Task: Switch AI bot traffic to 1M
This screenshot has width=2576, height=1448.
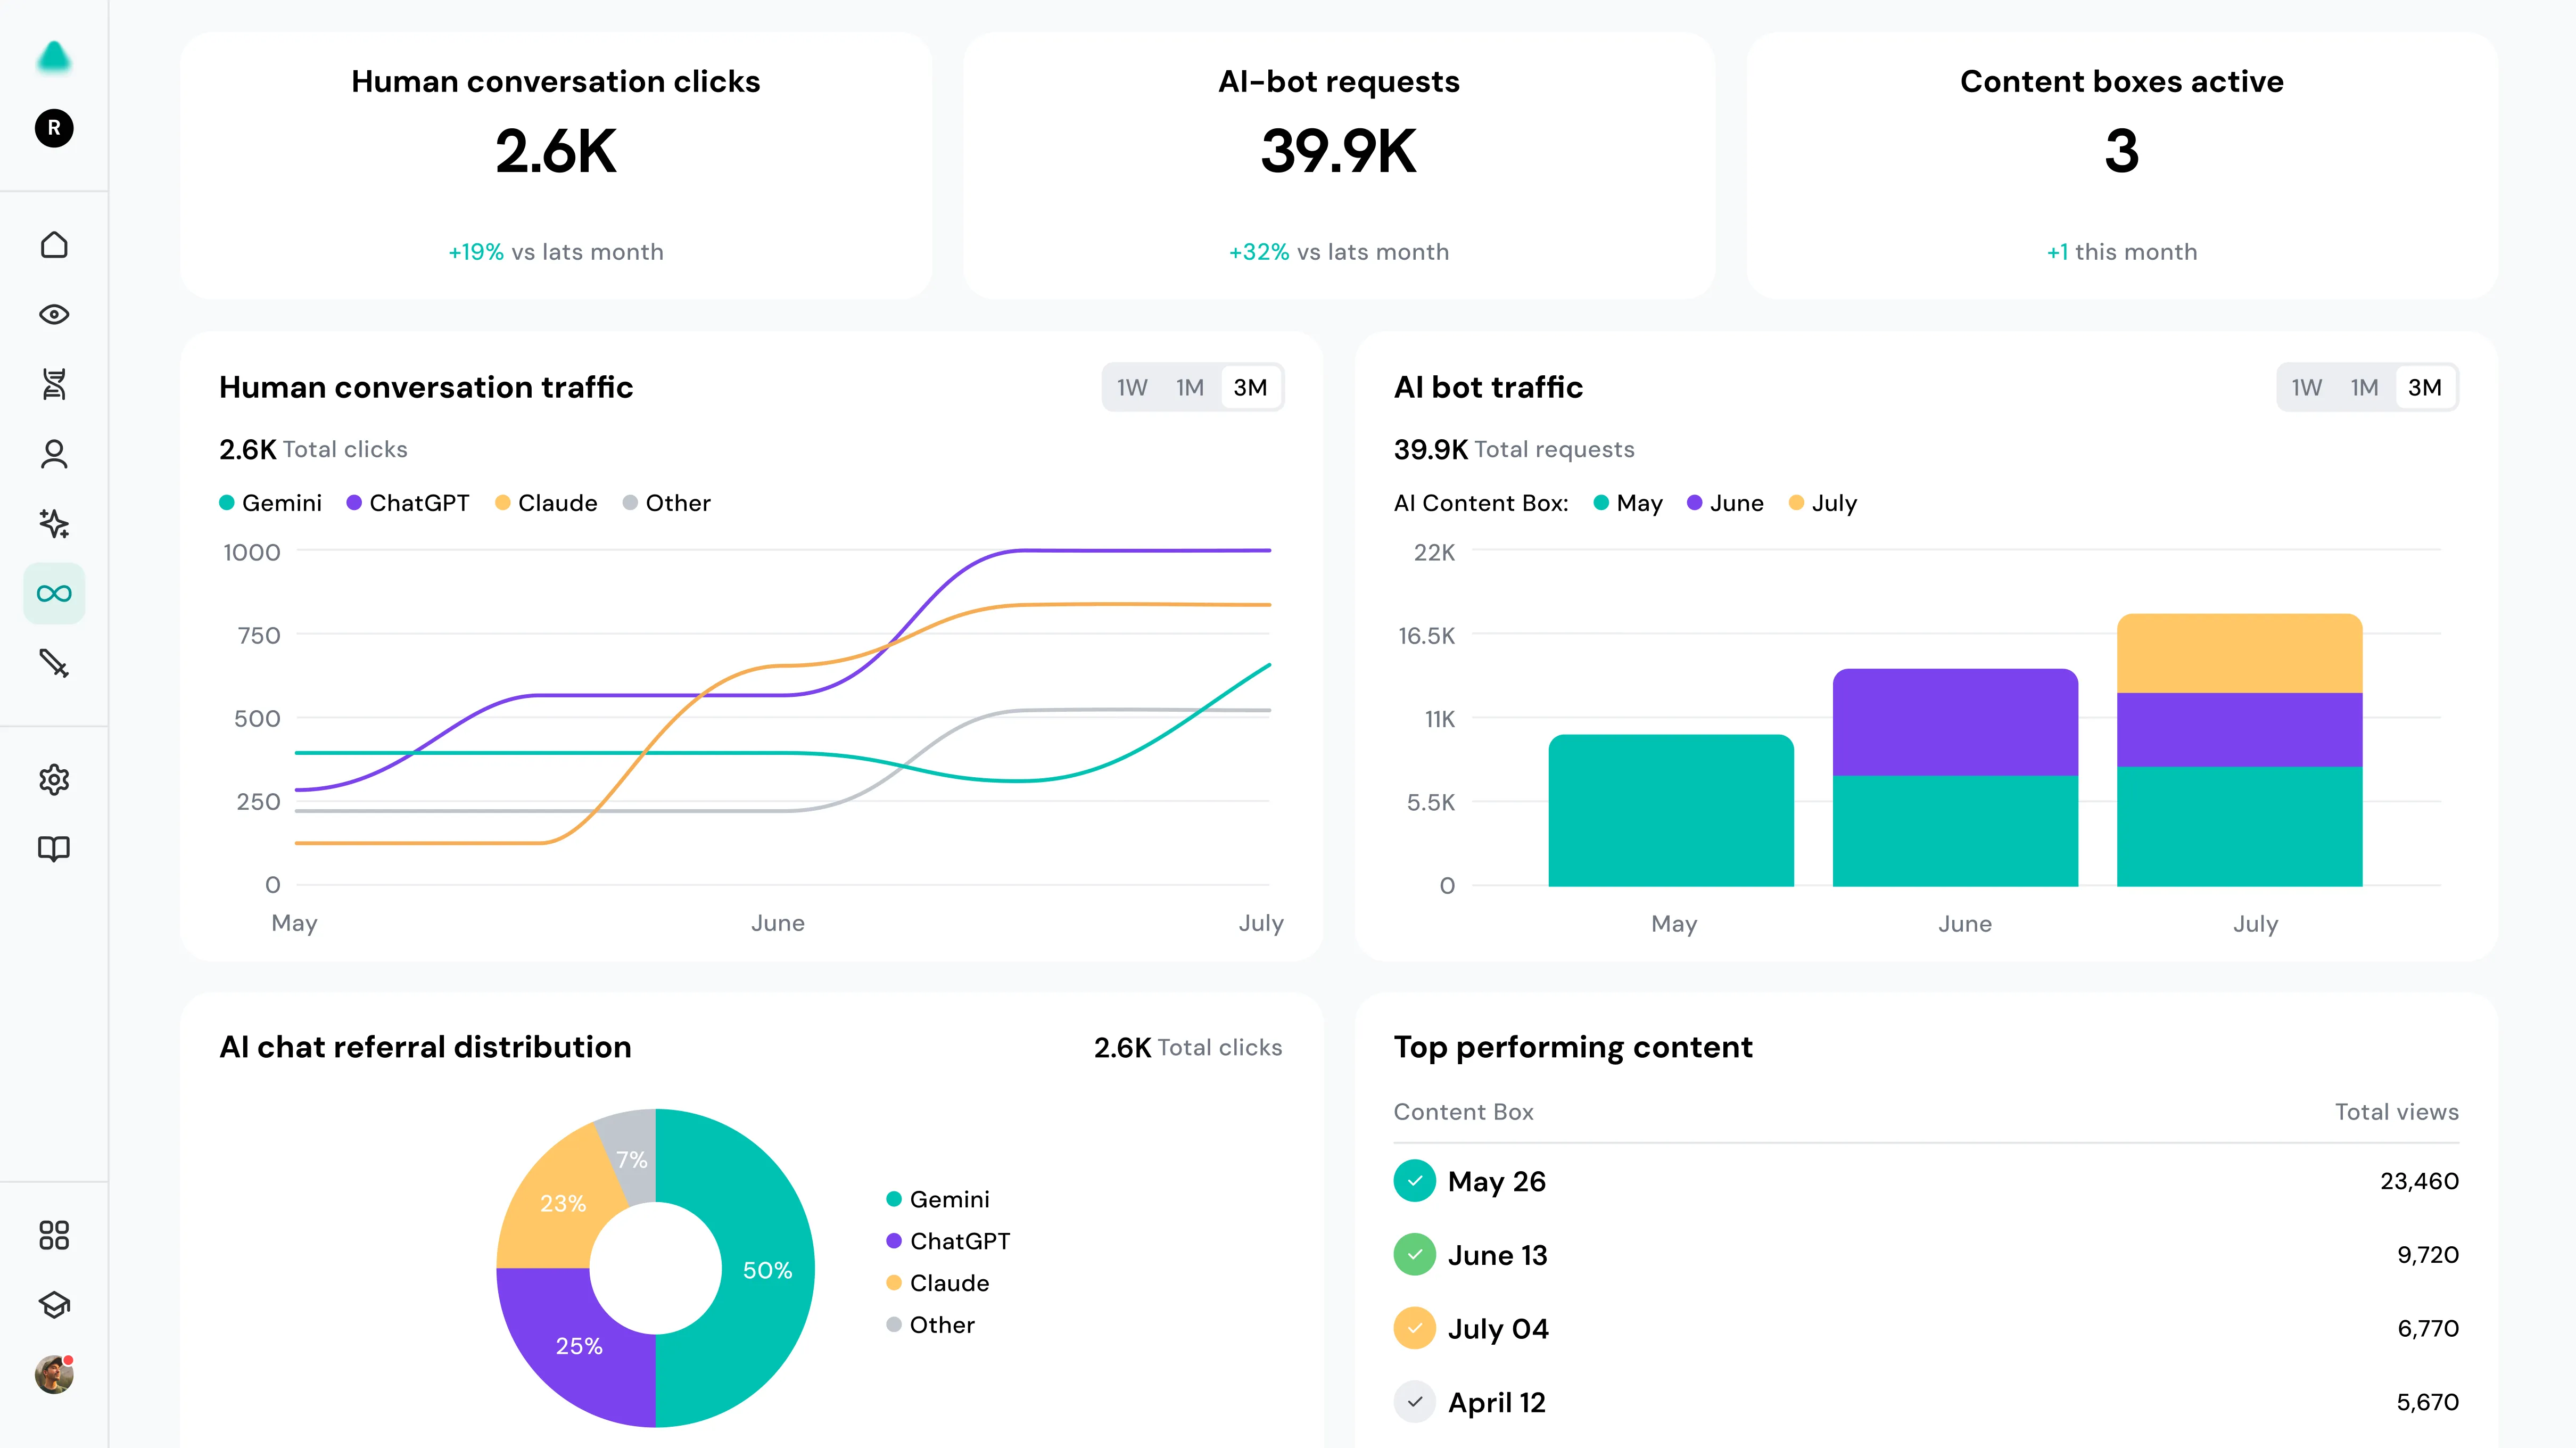Action: coord(2364,388)
